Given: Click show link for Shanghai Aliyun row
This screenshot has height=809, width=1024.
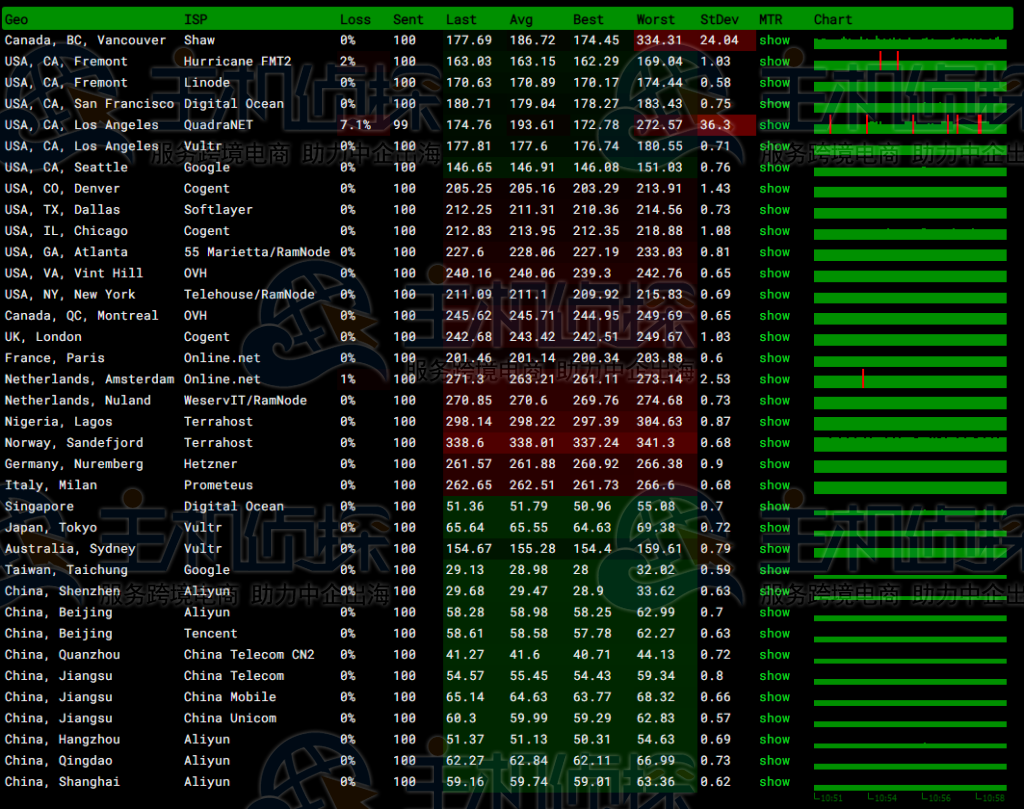Looking at the screenshot, I should [774, 782].
